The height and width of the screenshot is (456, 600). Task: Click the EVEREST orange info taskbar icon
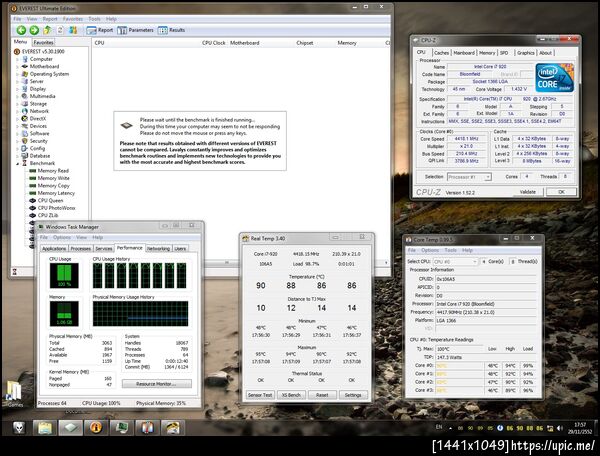click(x=96, y=428)
